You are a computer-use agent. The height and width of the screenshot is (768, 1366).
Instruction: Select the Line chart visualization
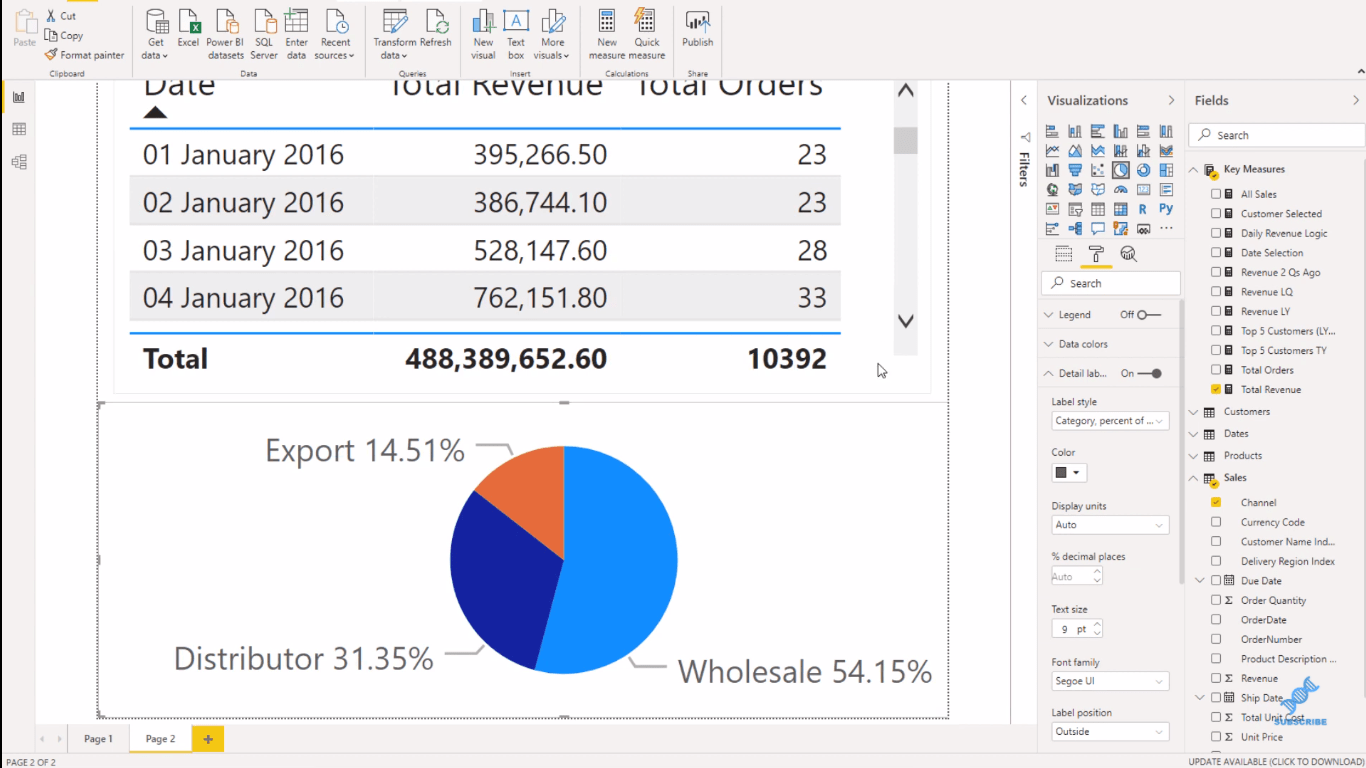click(1052, 151)
